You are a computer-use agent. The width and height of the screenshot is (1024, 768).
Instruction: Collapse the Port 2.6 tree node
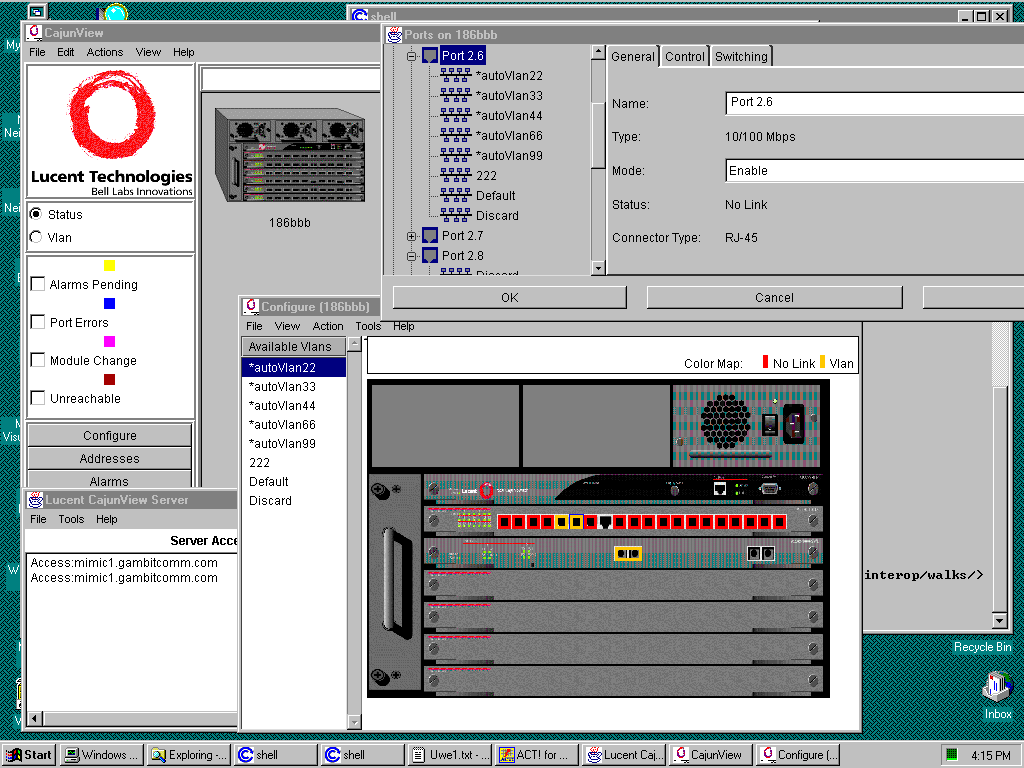tap(411, 57)
